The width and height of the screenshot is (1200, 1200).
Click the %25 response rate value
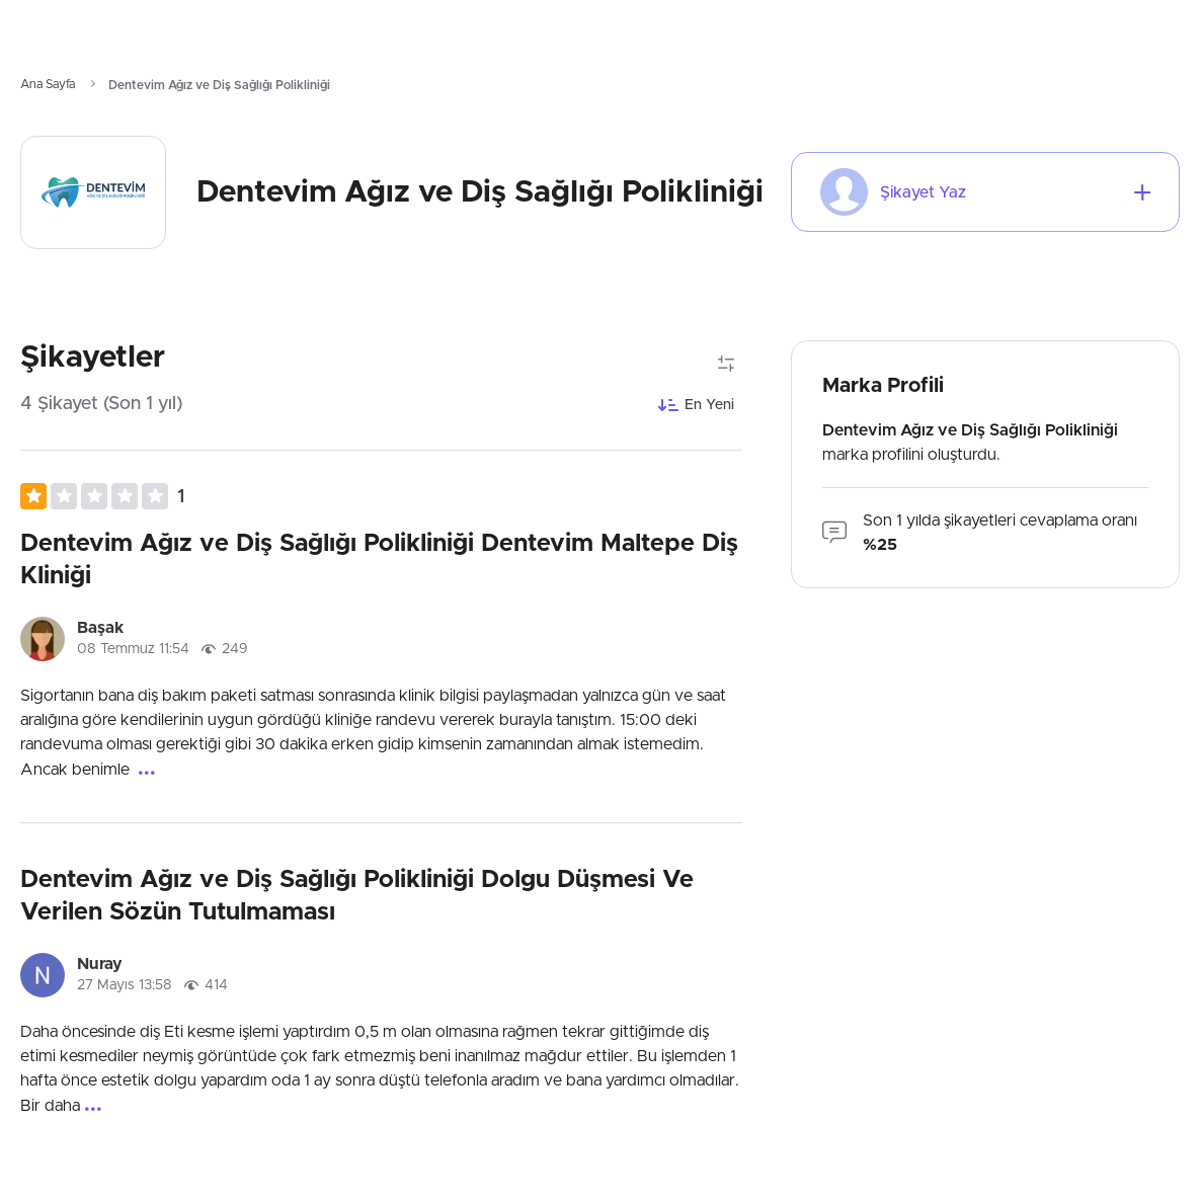880,545
